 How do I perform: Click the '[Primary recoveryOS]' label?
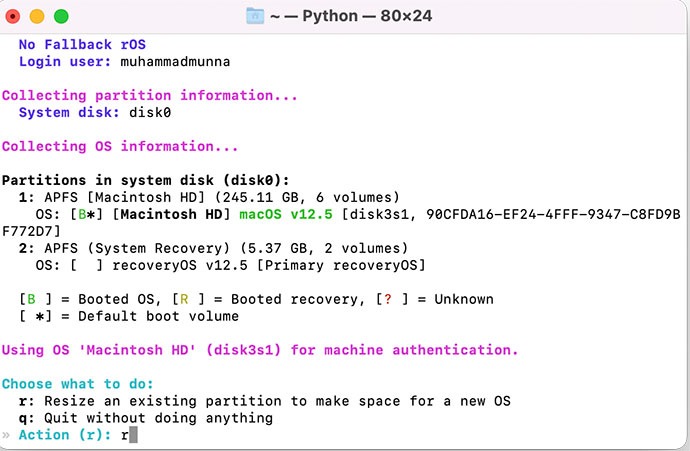point(341,265)
